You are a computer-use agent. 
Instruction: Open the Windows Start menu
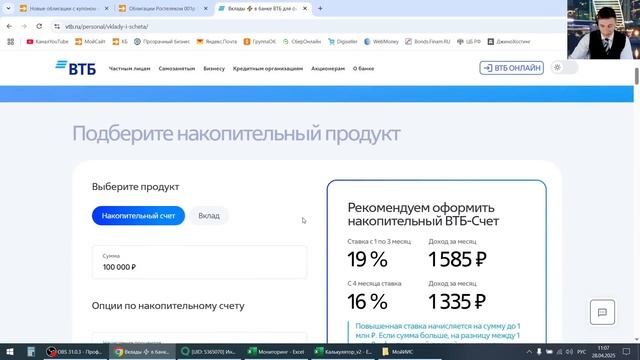[x=9, y=352]
